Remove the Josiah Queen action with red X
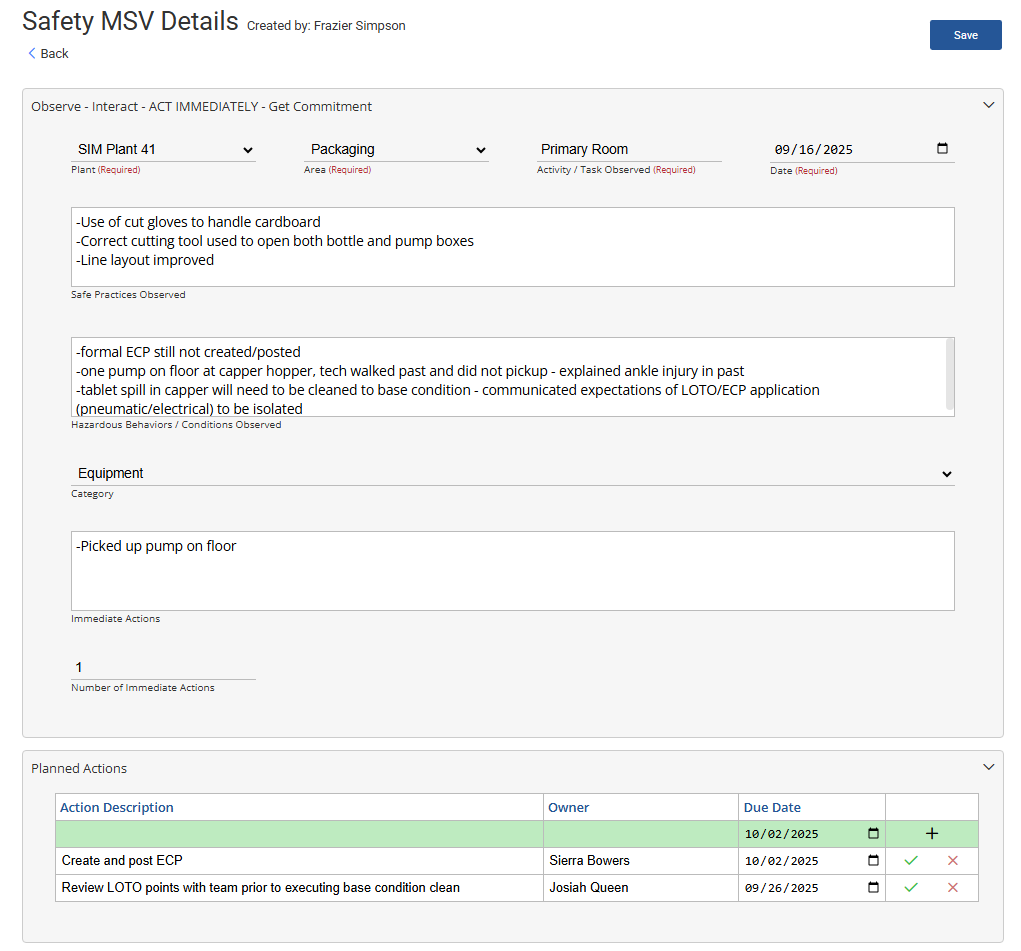The width and height of the screenshot is (1021, 951). (x=952, y=888)
